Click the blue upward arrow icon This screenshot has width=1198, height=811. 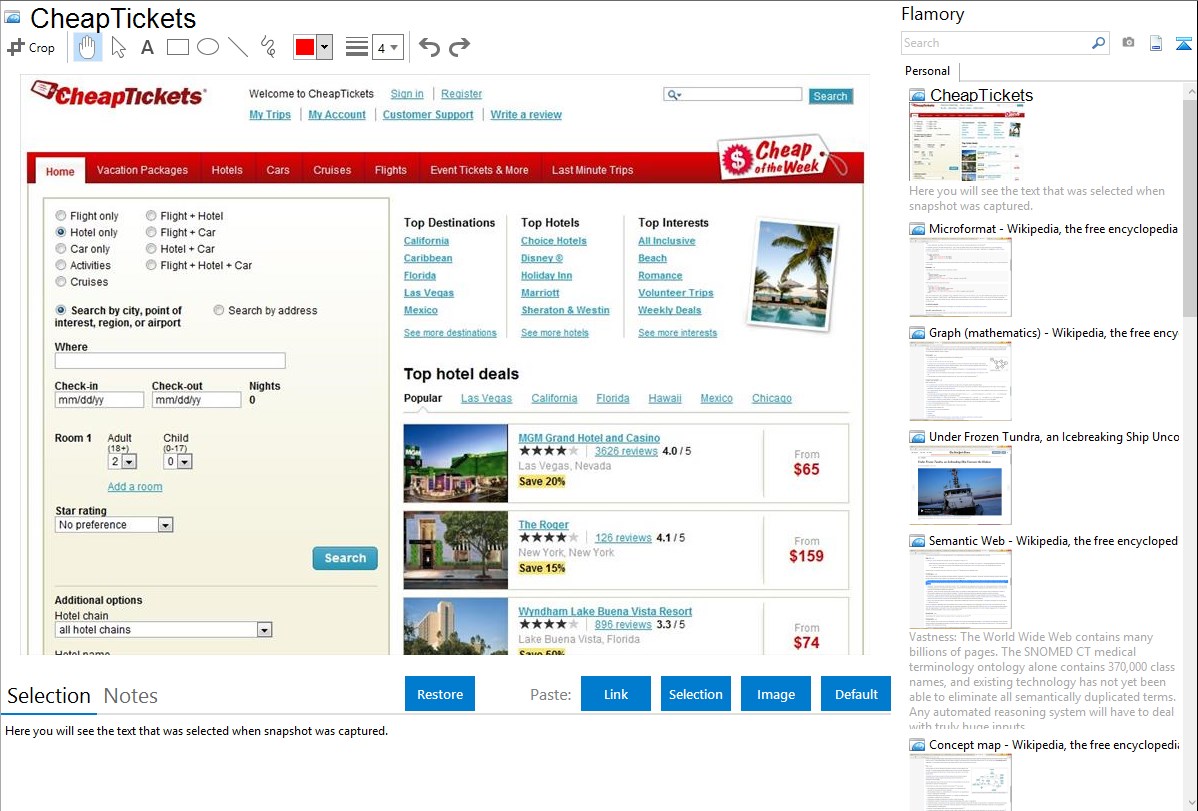click(x=1183, y=43)
